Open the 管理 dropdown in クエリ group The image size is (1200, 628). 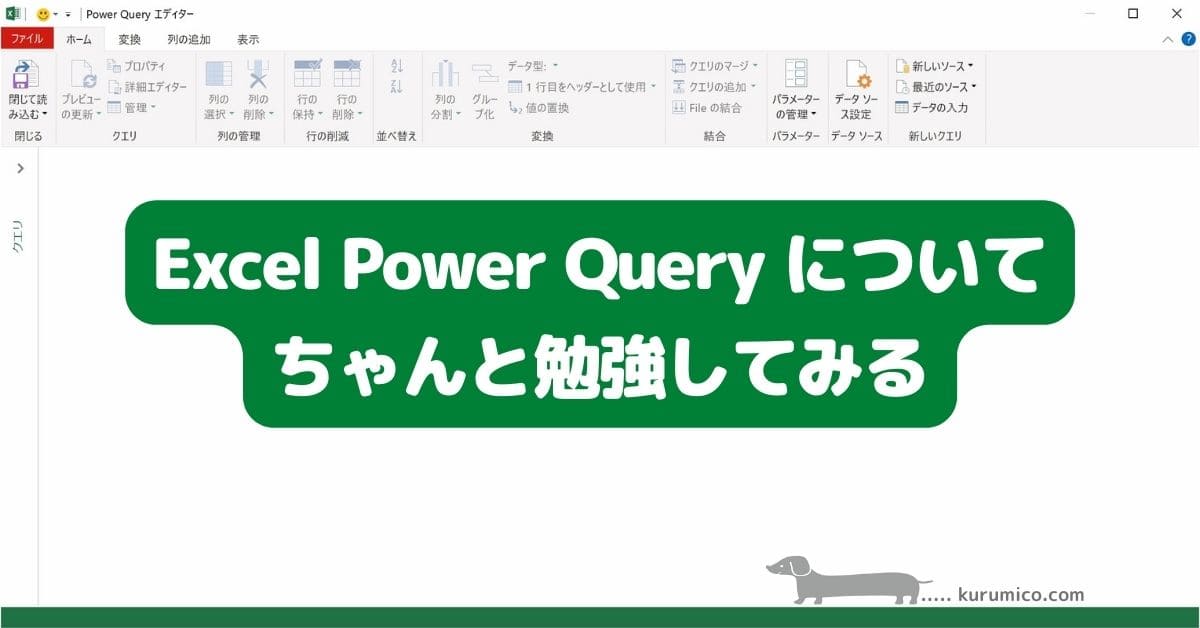pyautogui.click(x=132, y=107)
